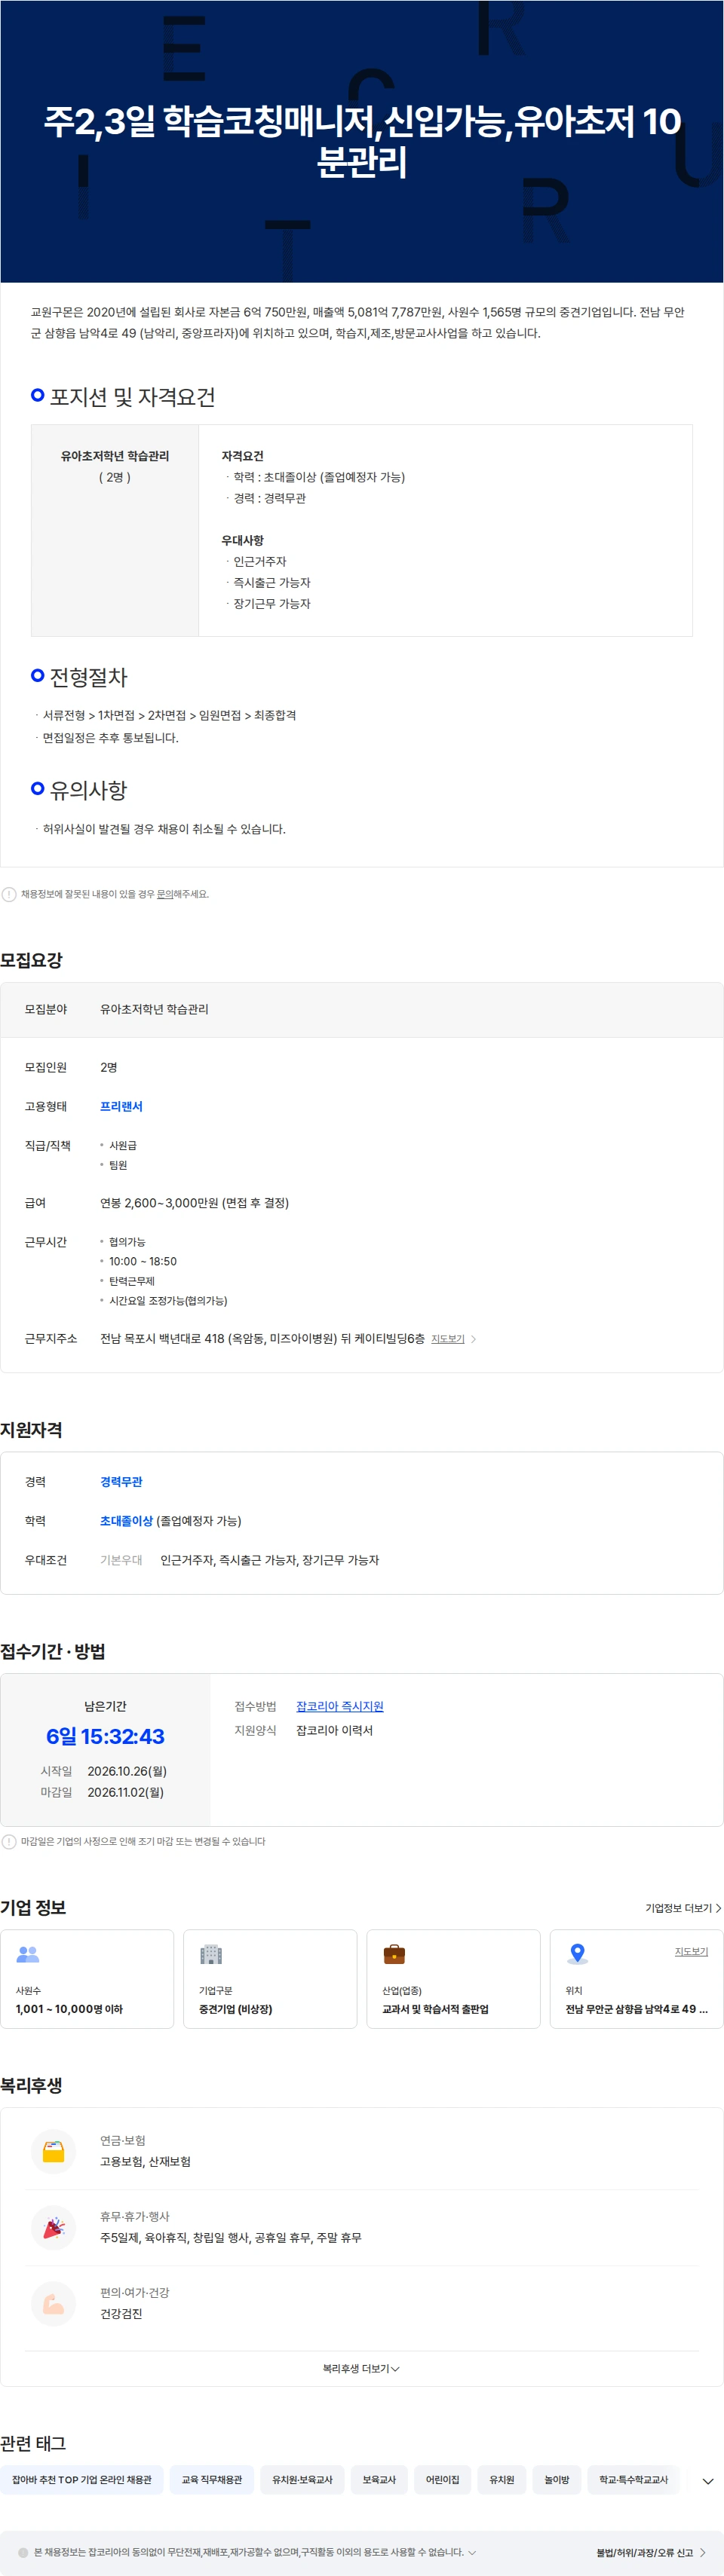Click the arrow beside the report link

point(702,2552)
